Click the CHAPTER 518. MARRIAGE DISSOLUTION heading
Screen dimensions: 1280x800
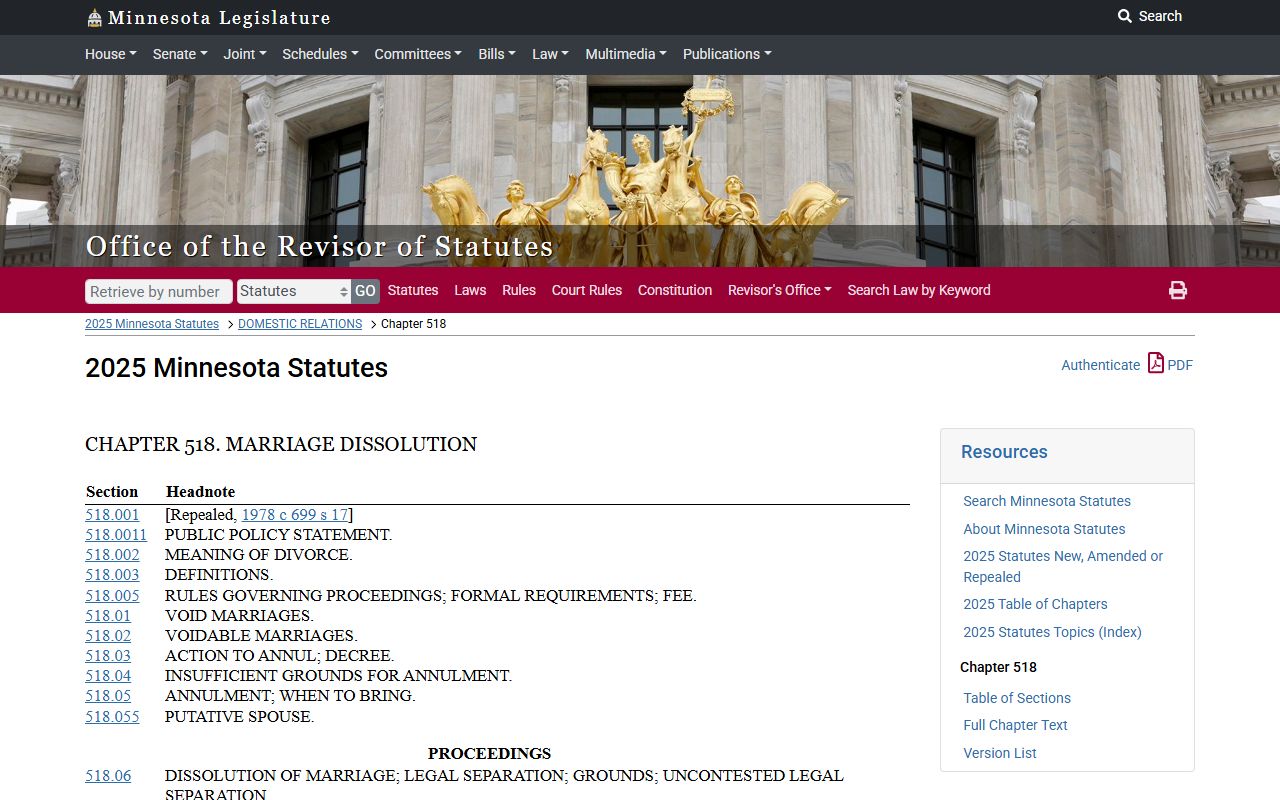[281, 444]
